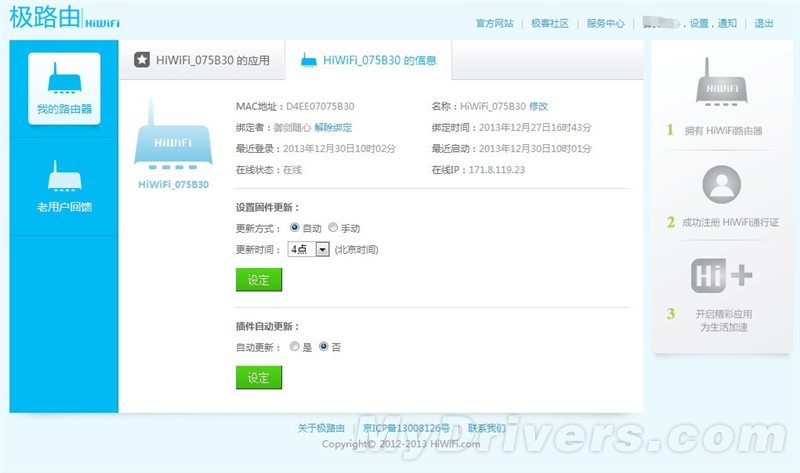Click MAC address D4EE07075B30 text
This screenshot has height=473, width=800.
(320, 106)
